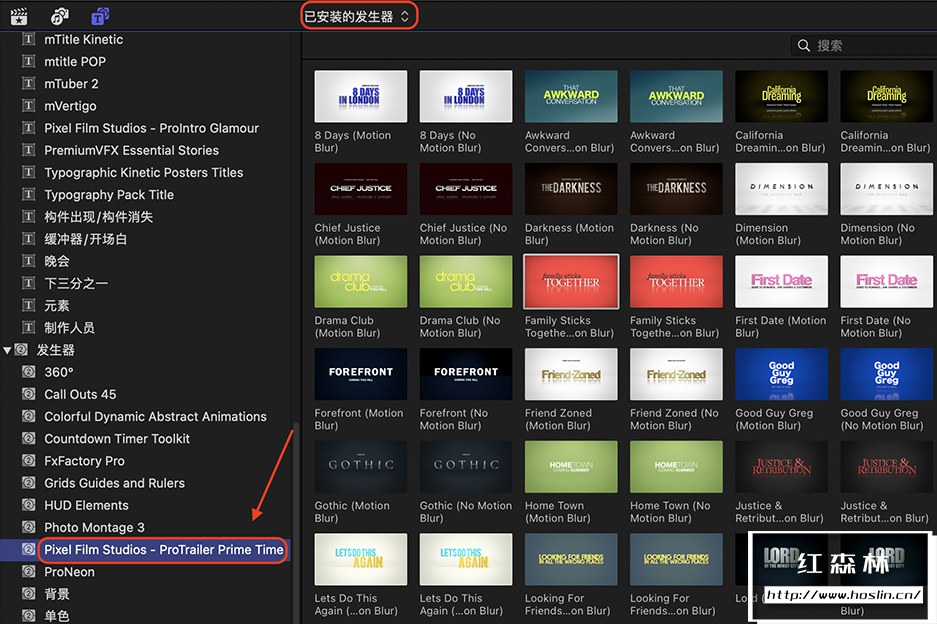Select Forefront (Motion Blur) thumbnail
Viewport: 937px width, 624px height.
(360, 374)
